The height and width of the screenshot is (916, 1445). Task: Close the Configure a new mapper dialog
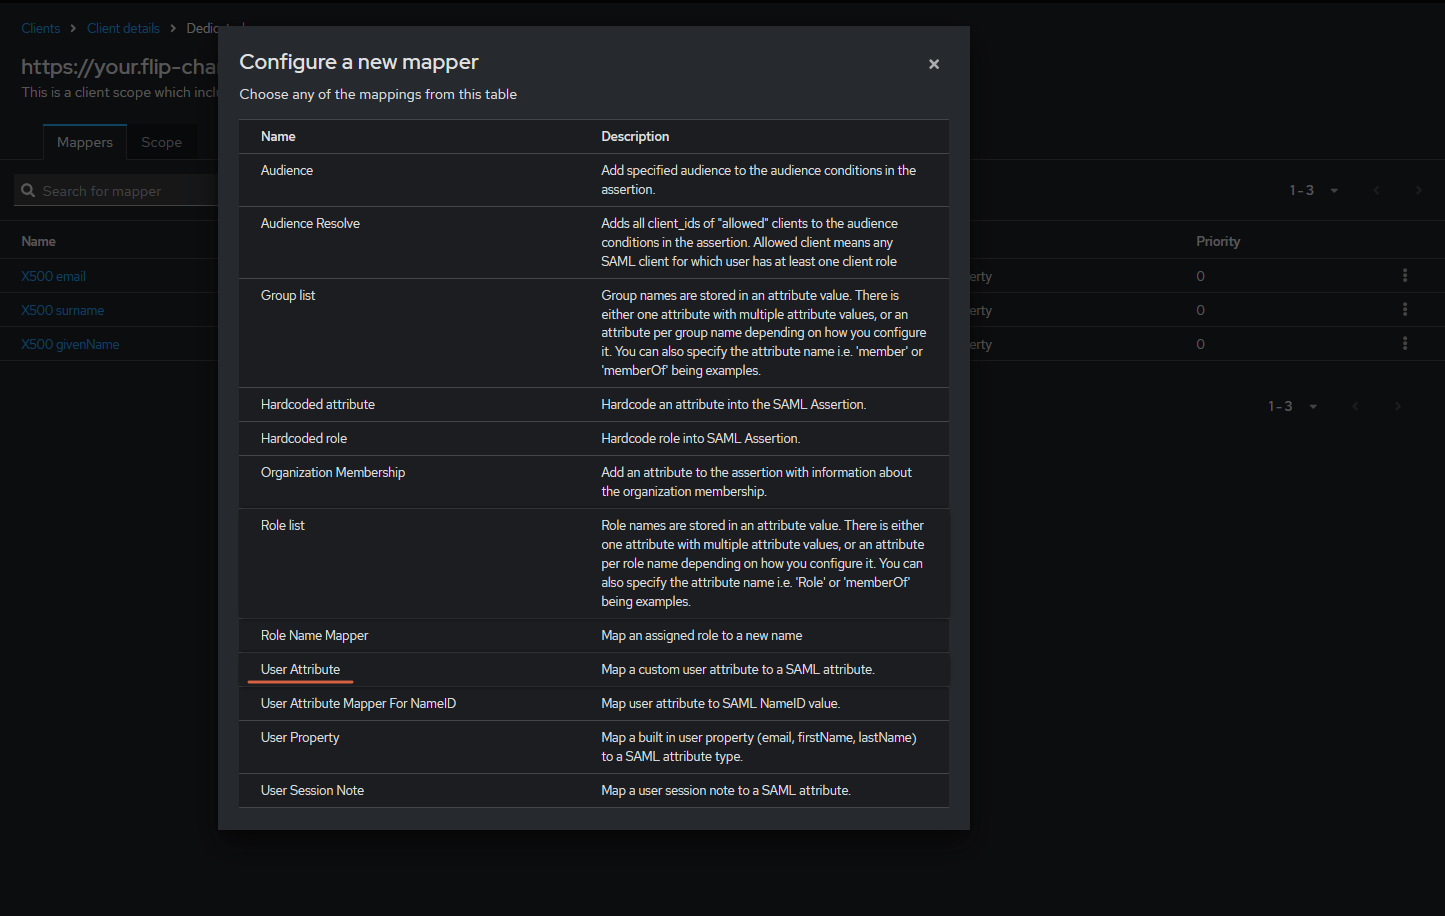pos(934,64)
